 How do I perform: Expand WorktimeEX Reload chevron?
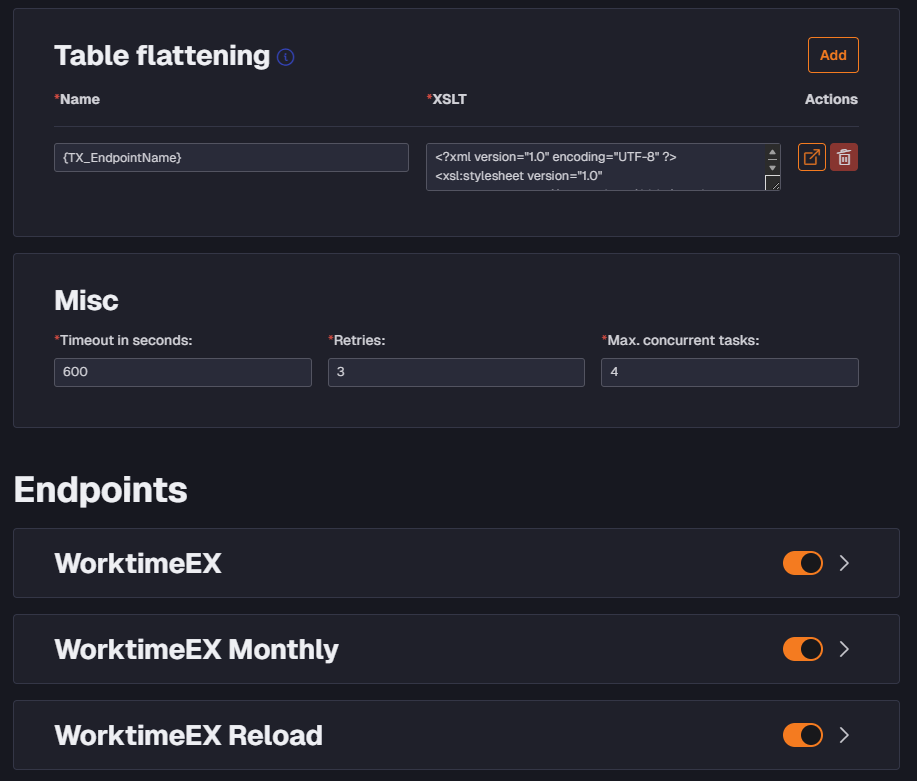pos(844,735)
